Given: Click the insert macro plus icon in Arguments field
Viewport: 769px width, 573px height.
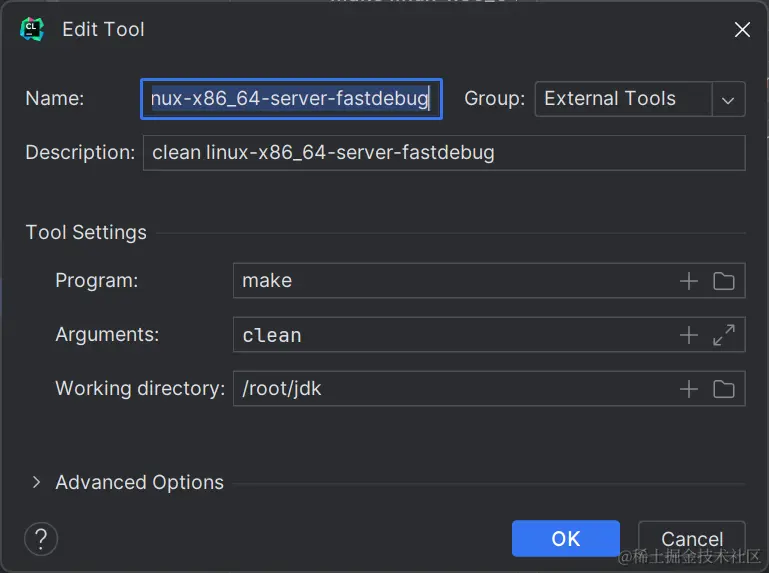Looking at the screenshot, I should [688, 335].
